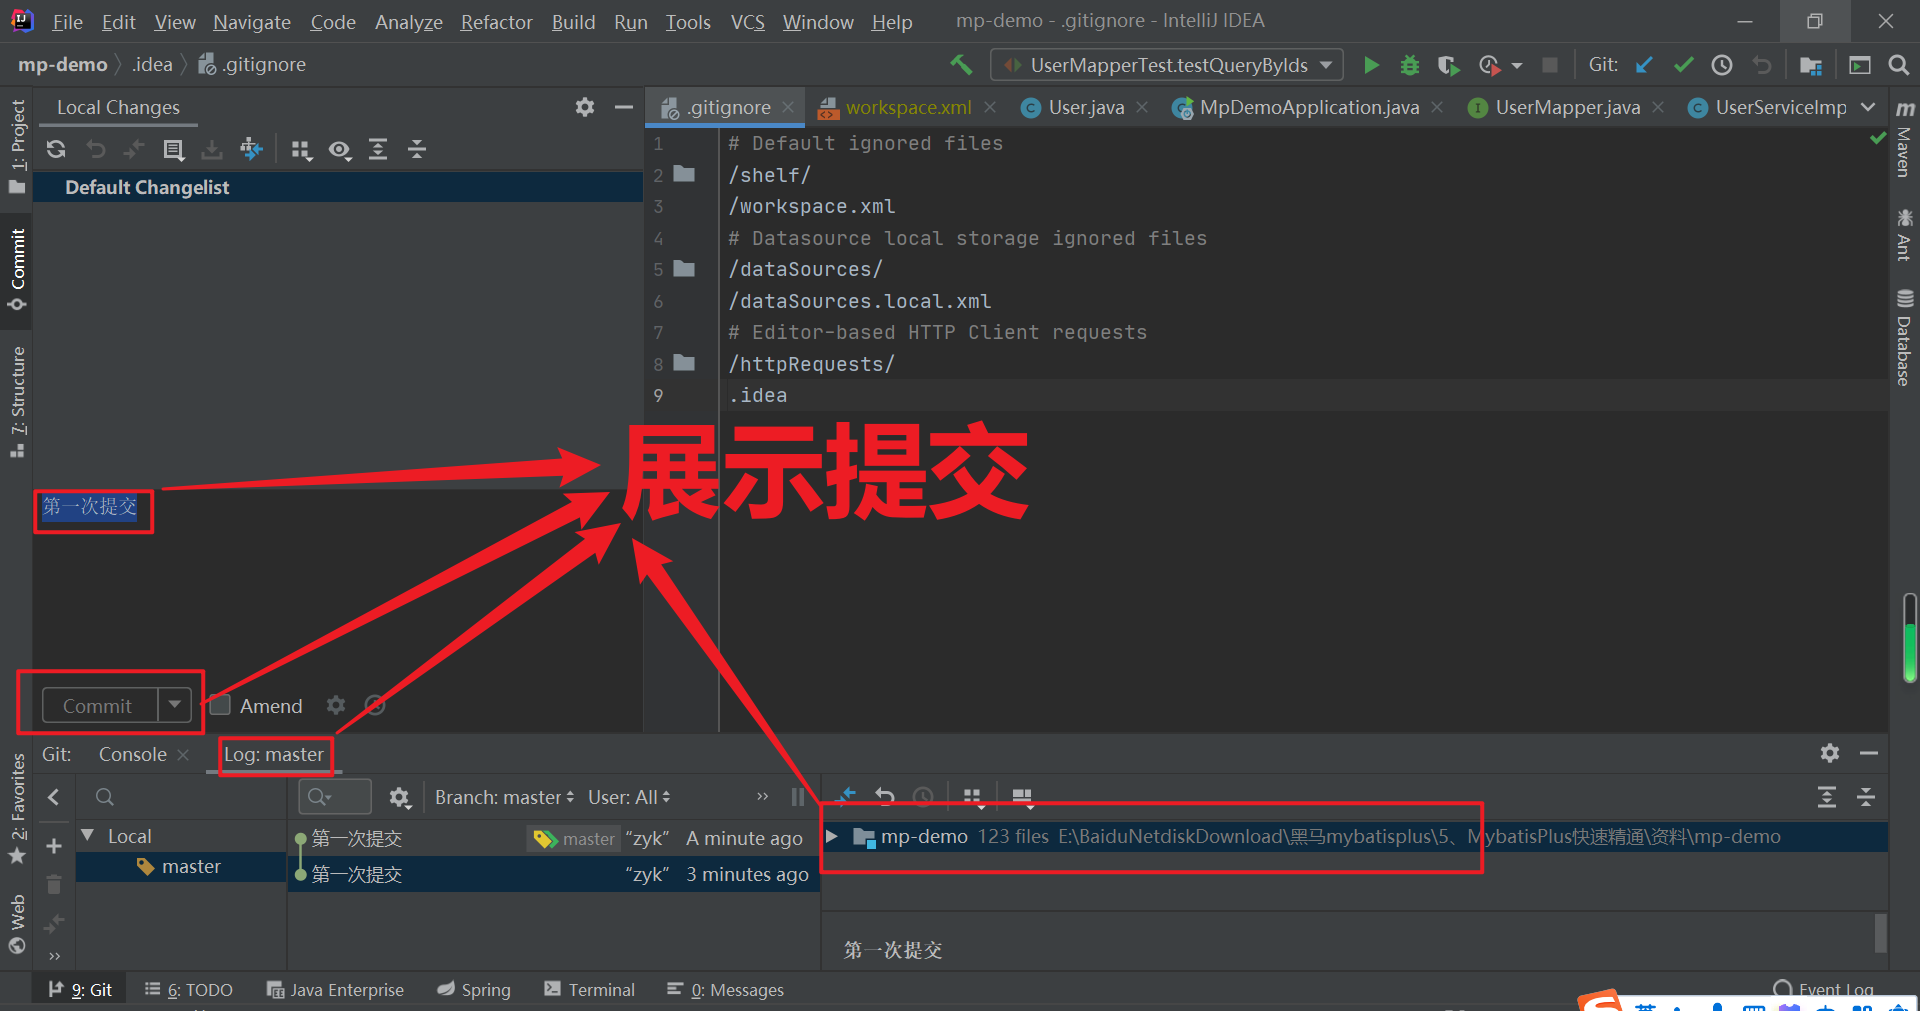1920x1011 pixels.
Task: Run with coverage shield icon
Action: tap(1448, 65)
